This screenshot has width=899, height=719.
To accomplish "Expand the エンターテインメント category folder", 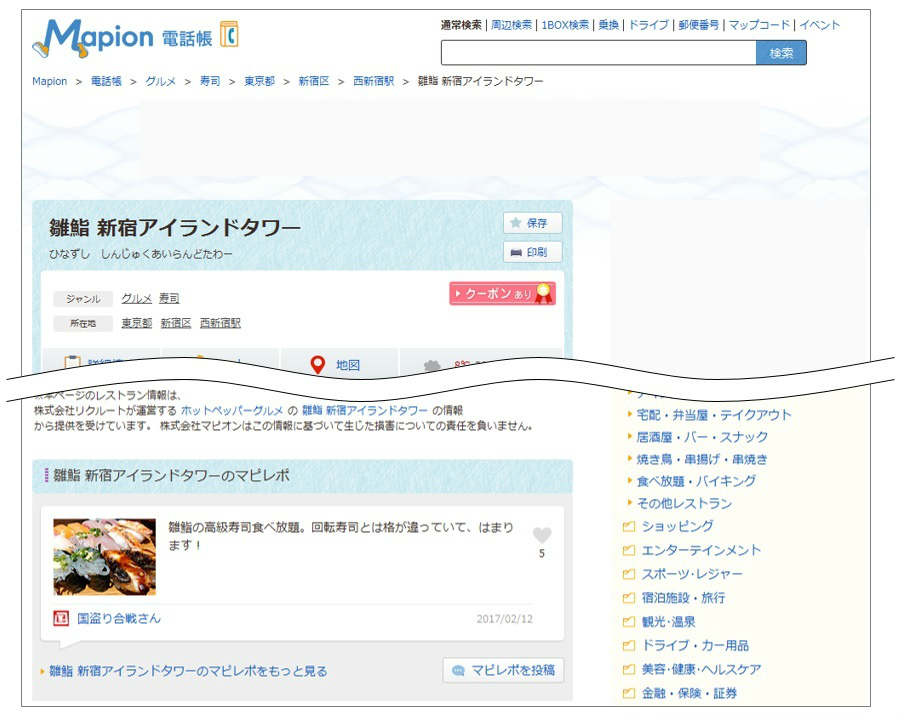I will (701, 550).
